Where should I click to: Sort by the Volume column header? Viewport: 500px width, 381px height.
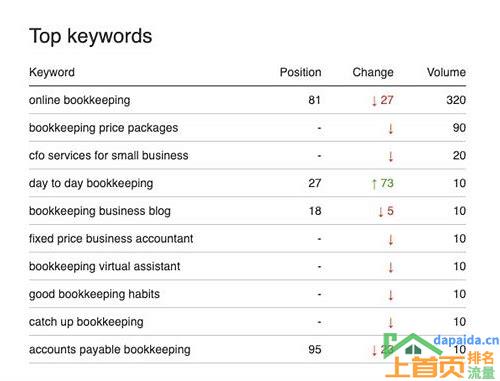coord(446,72)
